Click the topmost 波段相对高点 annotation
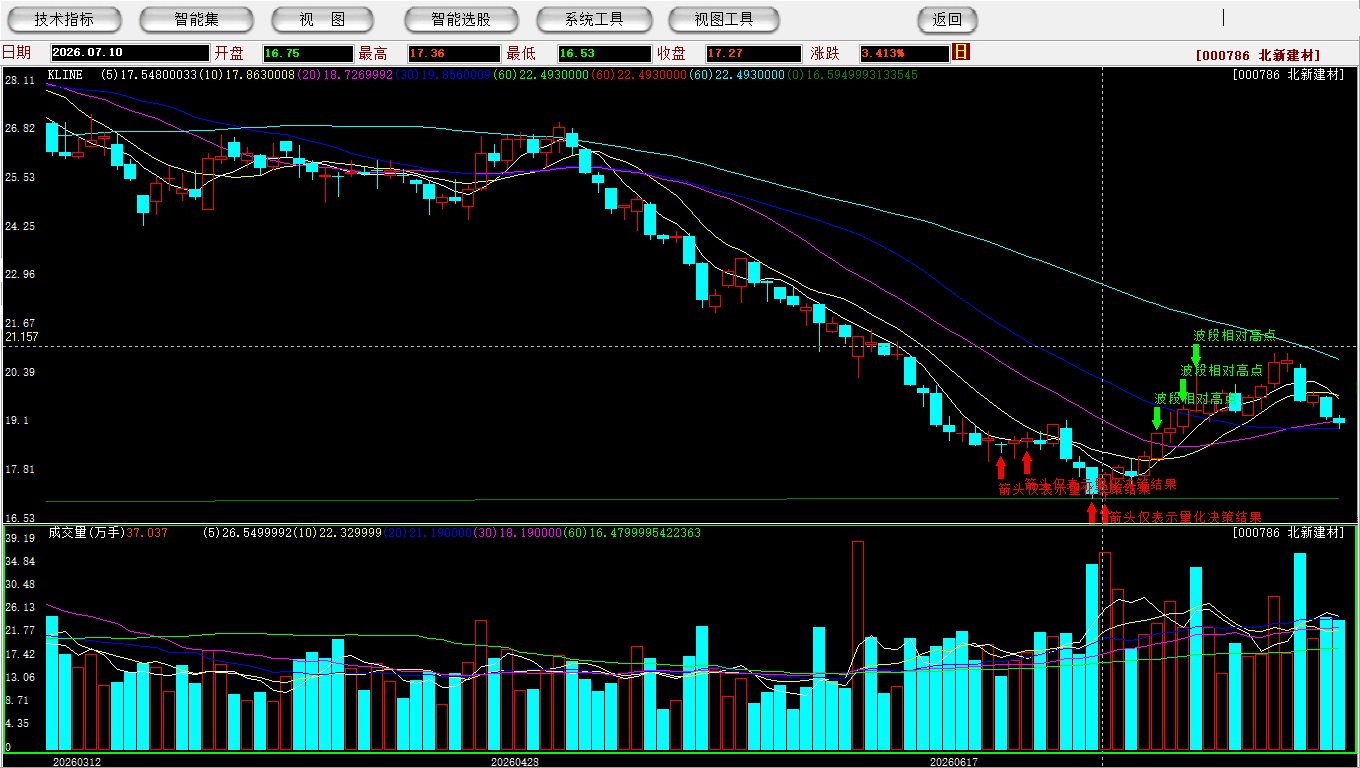1360x768 pixels. pos(1234,335)
